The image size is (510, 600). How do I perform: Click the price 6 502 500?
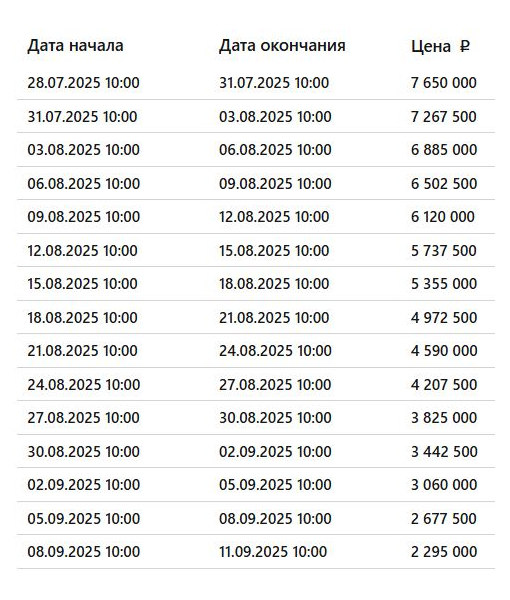[444, 183]
